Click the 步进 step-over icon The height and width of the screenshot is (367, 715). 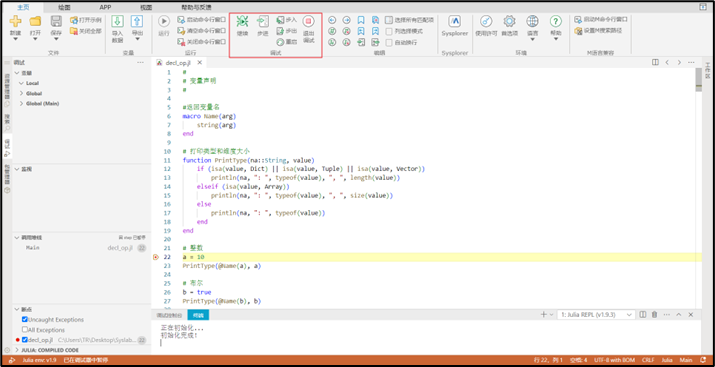(x=263, y=21)
